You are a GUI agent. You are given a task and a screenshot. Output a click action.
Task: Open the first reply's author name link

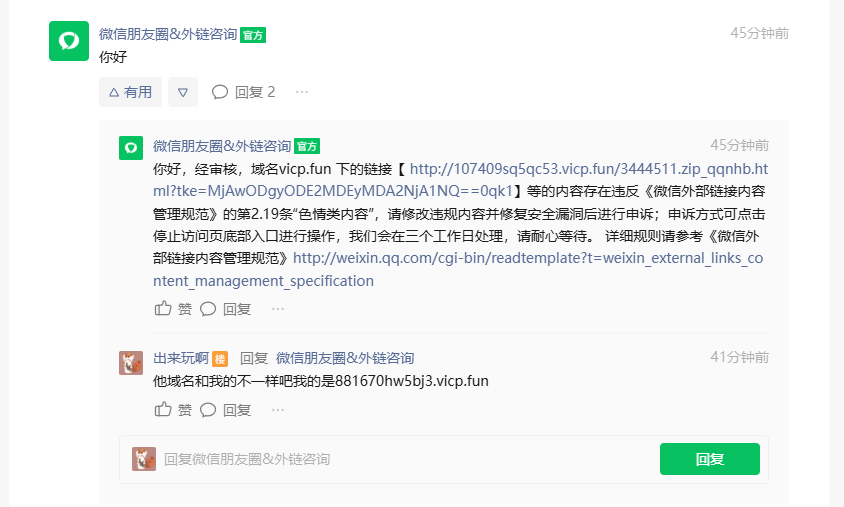click(222, 146)
